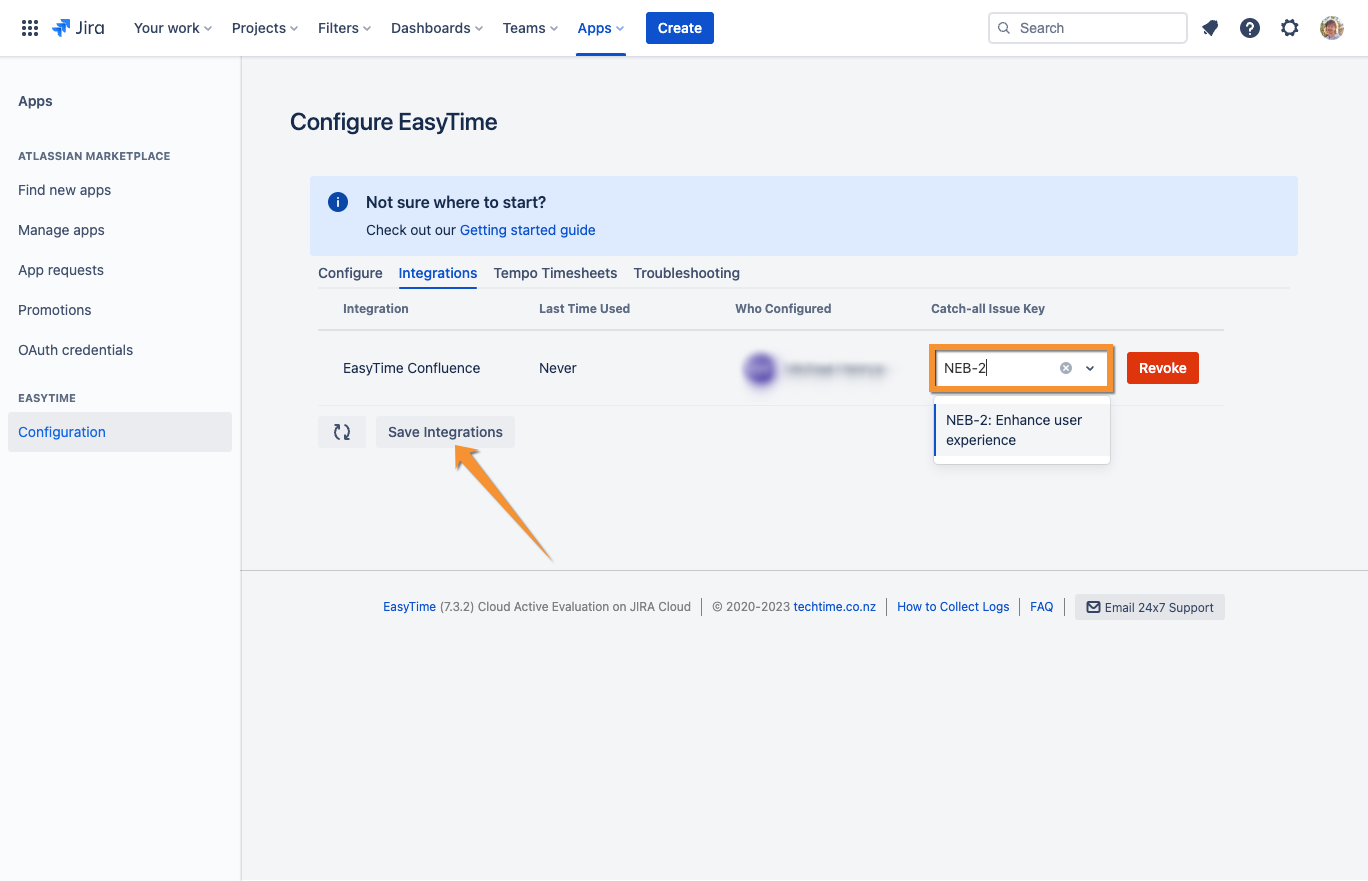This screenshot has height=881, width=1368.
Task: Click the Never last-used cell
Action: tap(558, 368)
